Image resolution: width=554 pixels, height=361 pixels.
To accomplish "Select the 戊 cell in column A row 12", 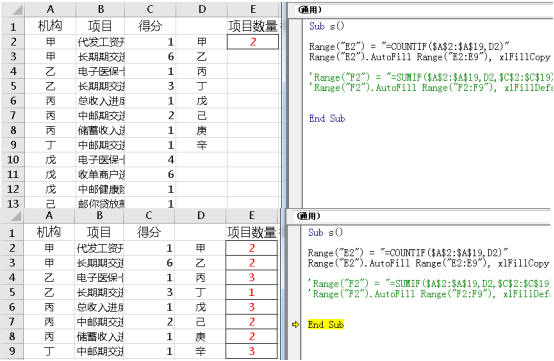I will [x=50, y=189].
